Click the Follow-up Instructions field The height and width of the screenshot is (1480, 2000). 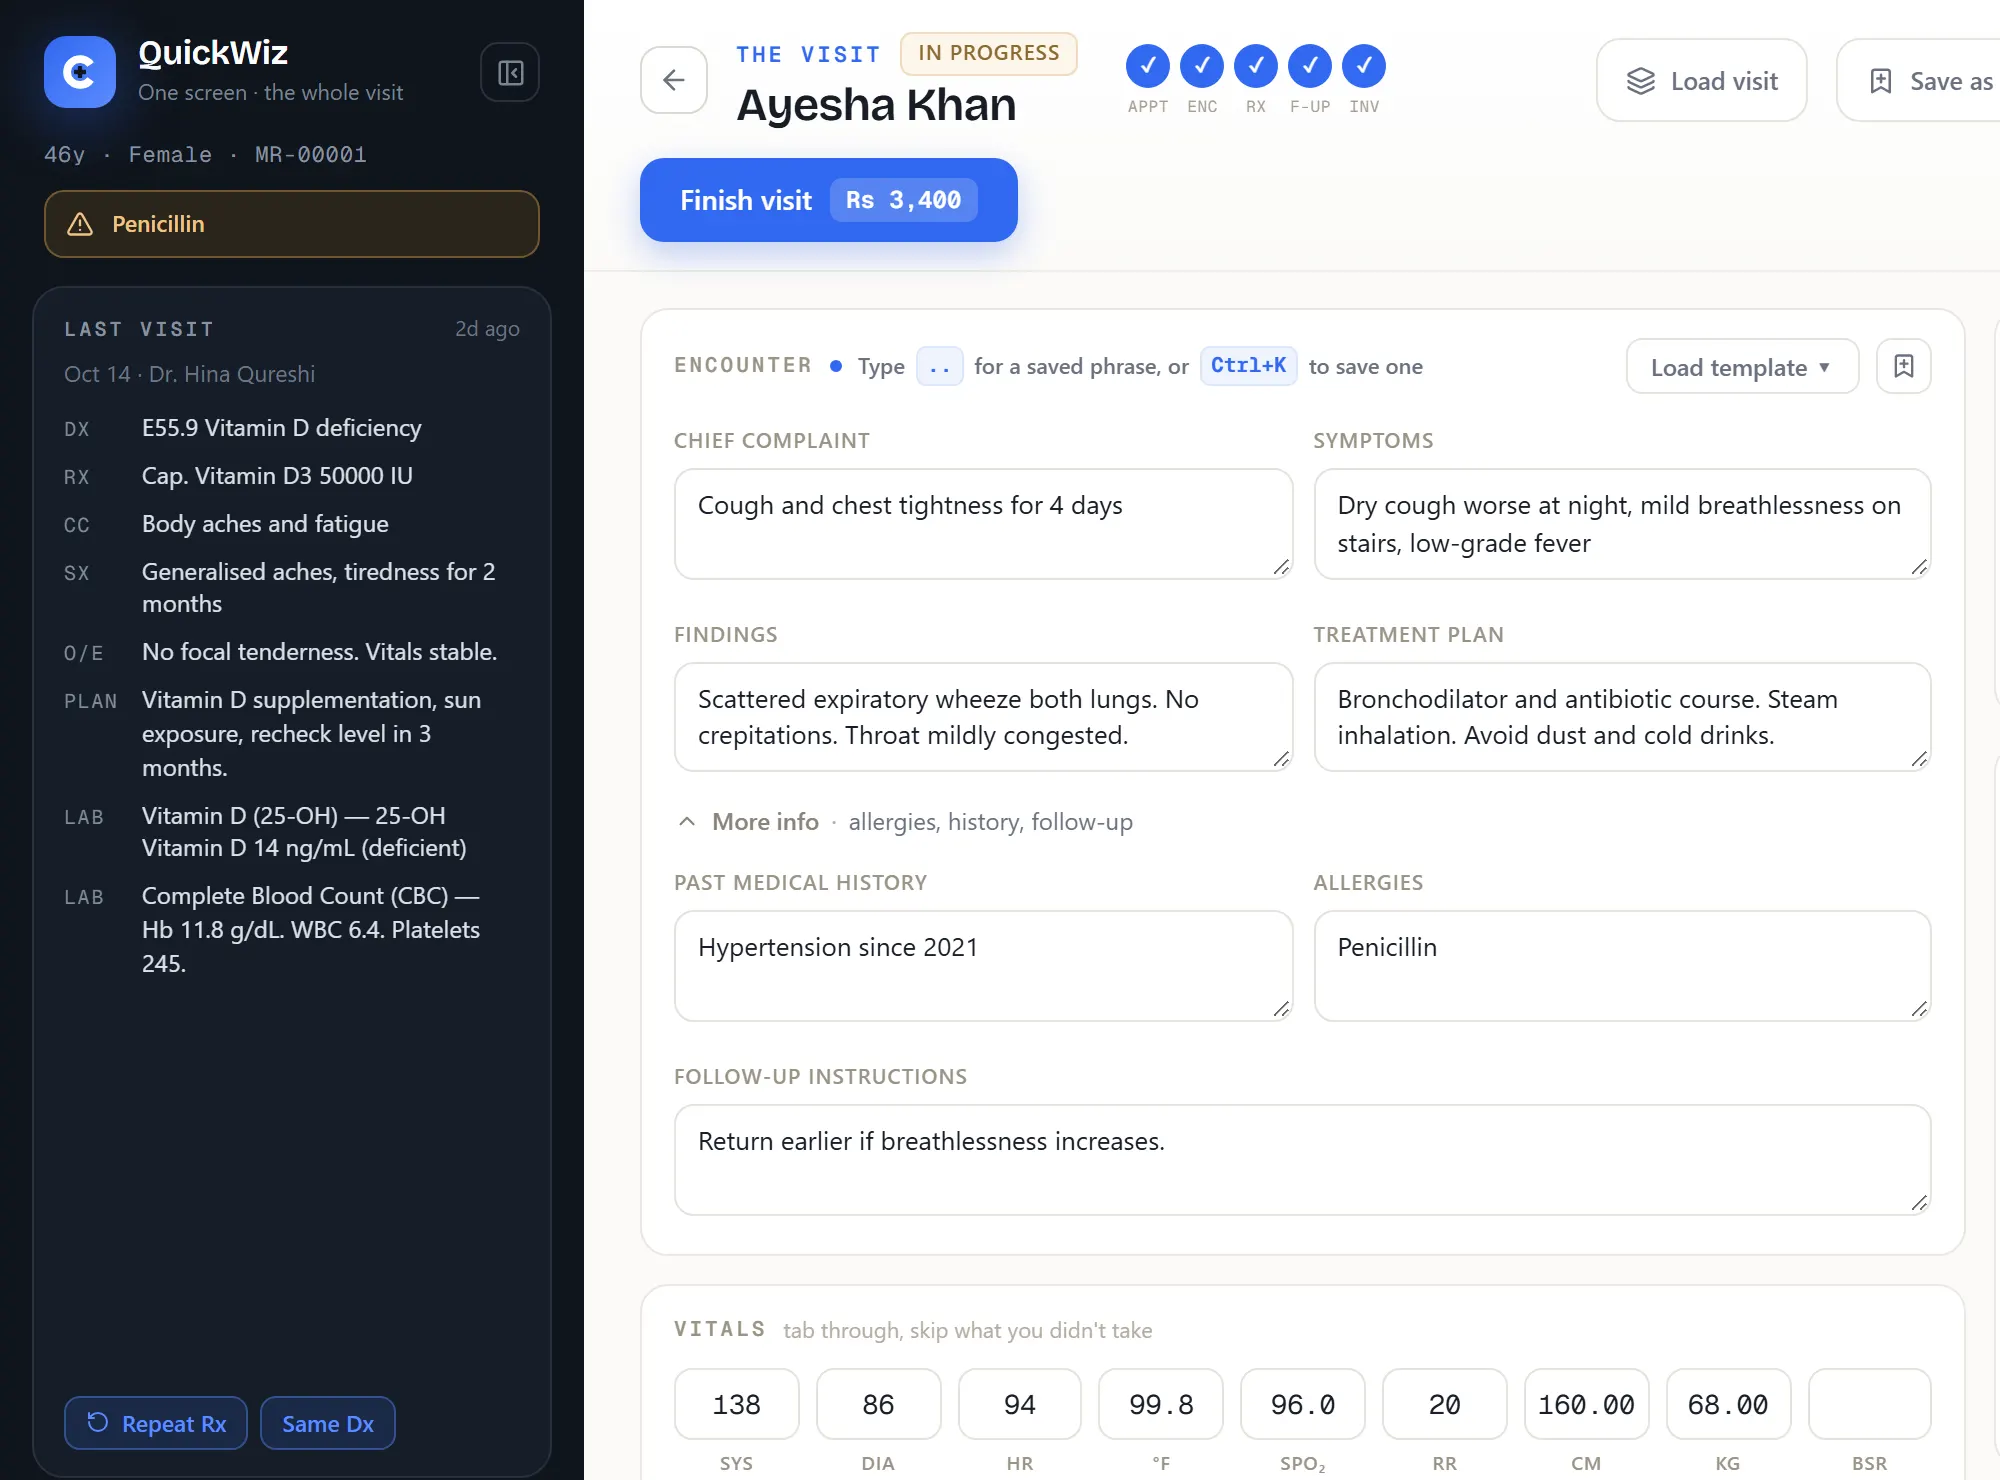(x=1303, y=1160)
